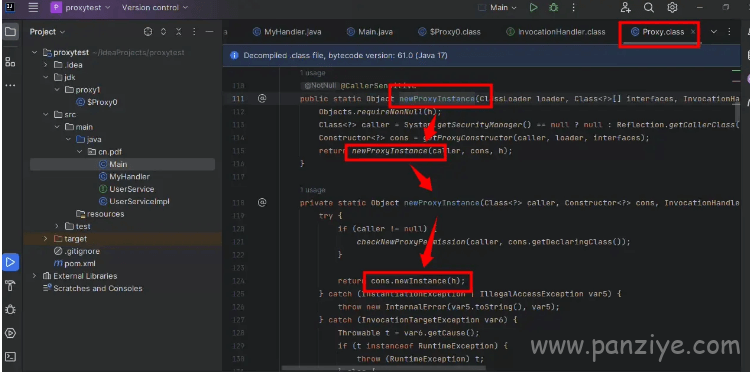Open the Structure tool window icon
Image resolution: width=750 pixels, height=372 pixels.
10,61
